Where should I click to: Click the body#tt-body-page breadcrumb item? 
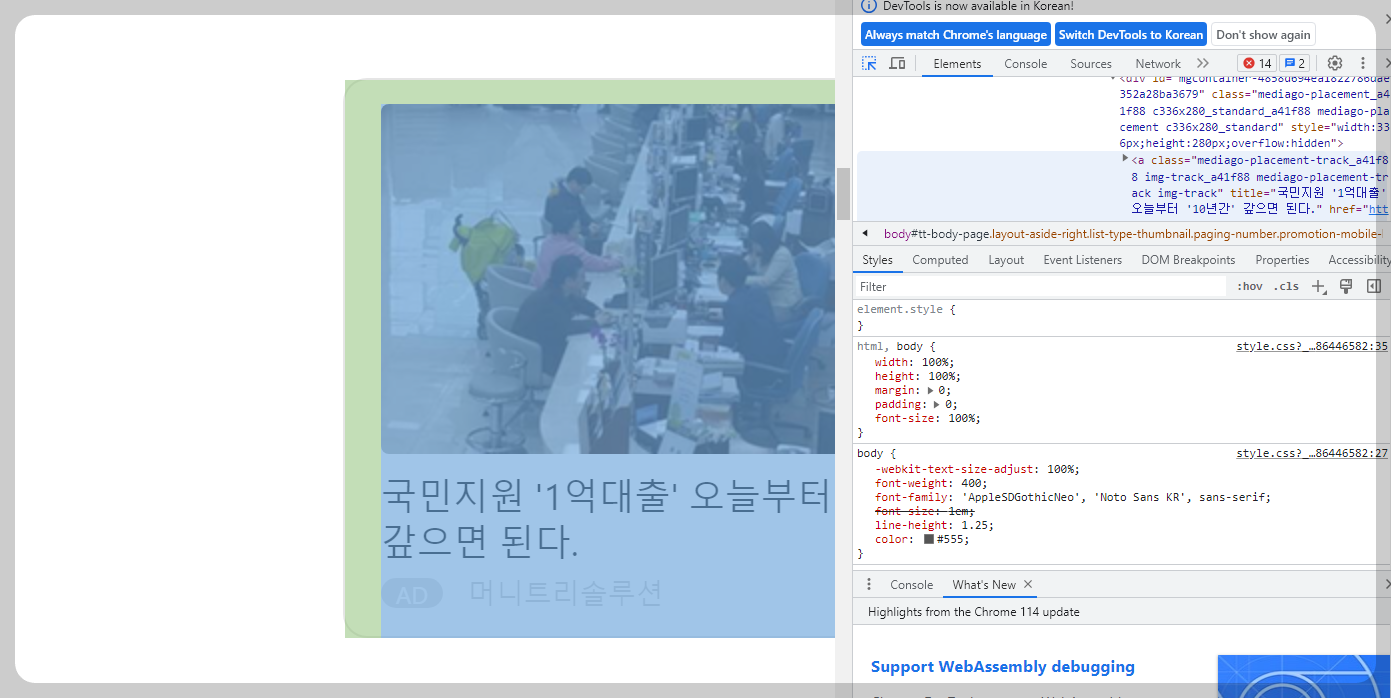click(x=1135, y=233)
